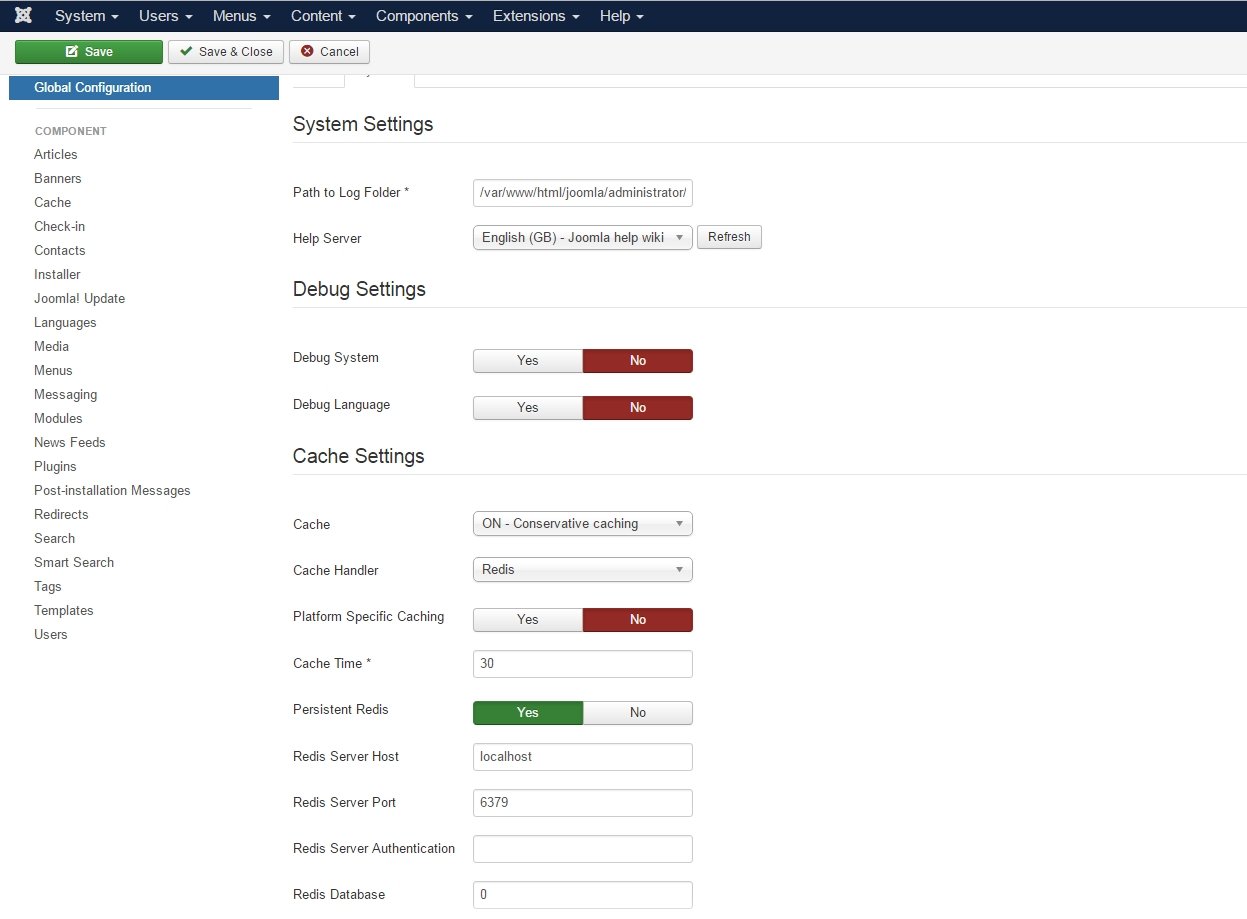Expand the Help Server dropdown
Viewport: 1247px width, 919px height.
[582, 238]
